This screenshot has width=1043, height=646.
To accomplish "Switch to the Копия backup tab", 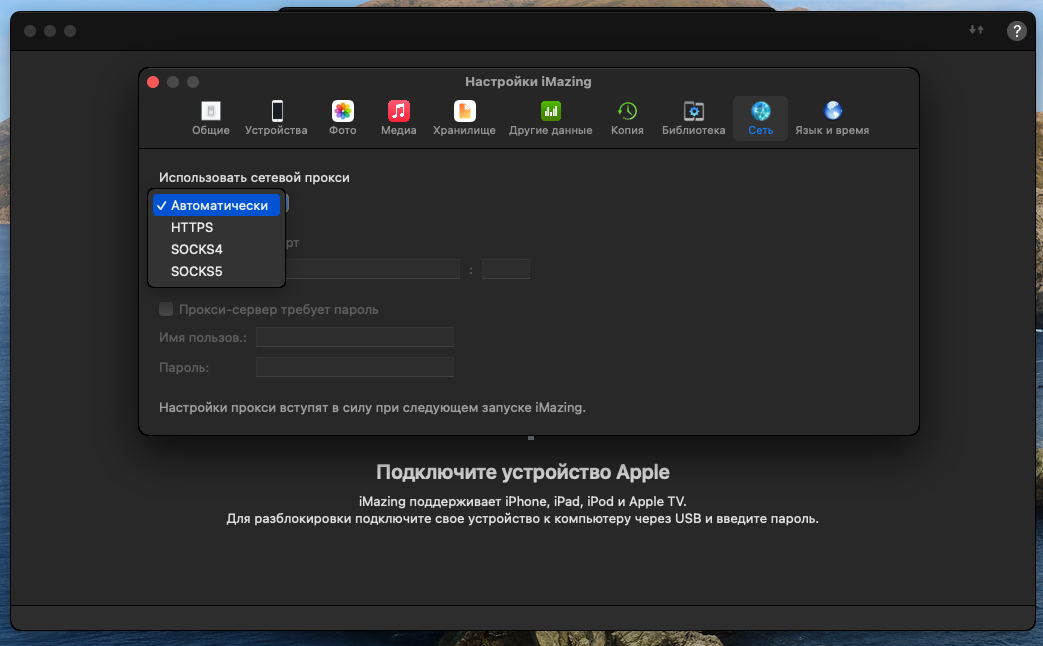I will pyautogui.click(x=627, y=118).
